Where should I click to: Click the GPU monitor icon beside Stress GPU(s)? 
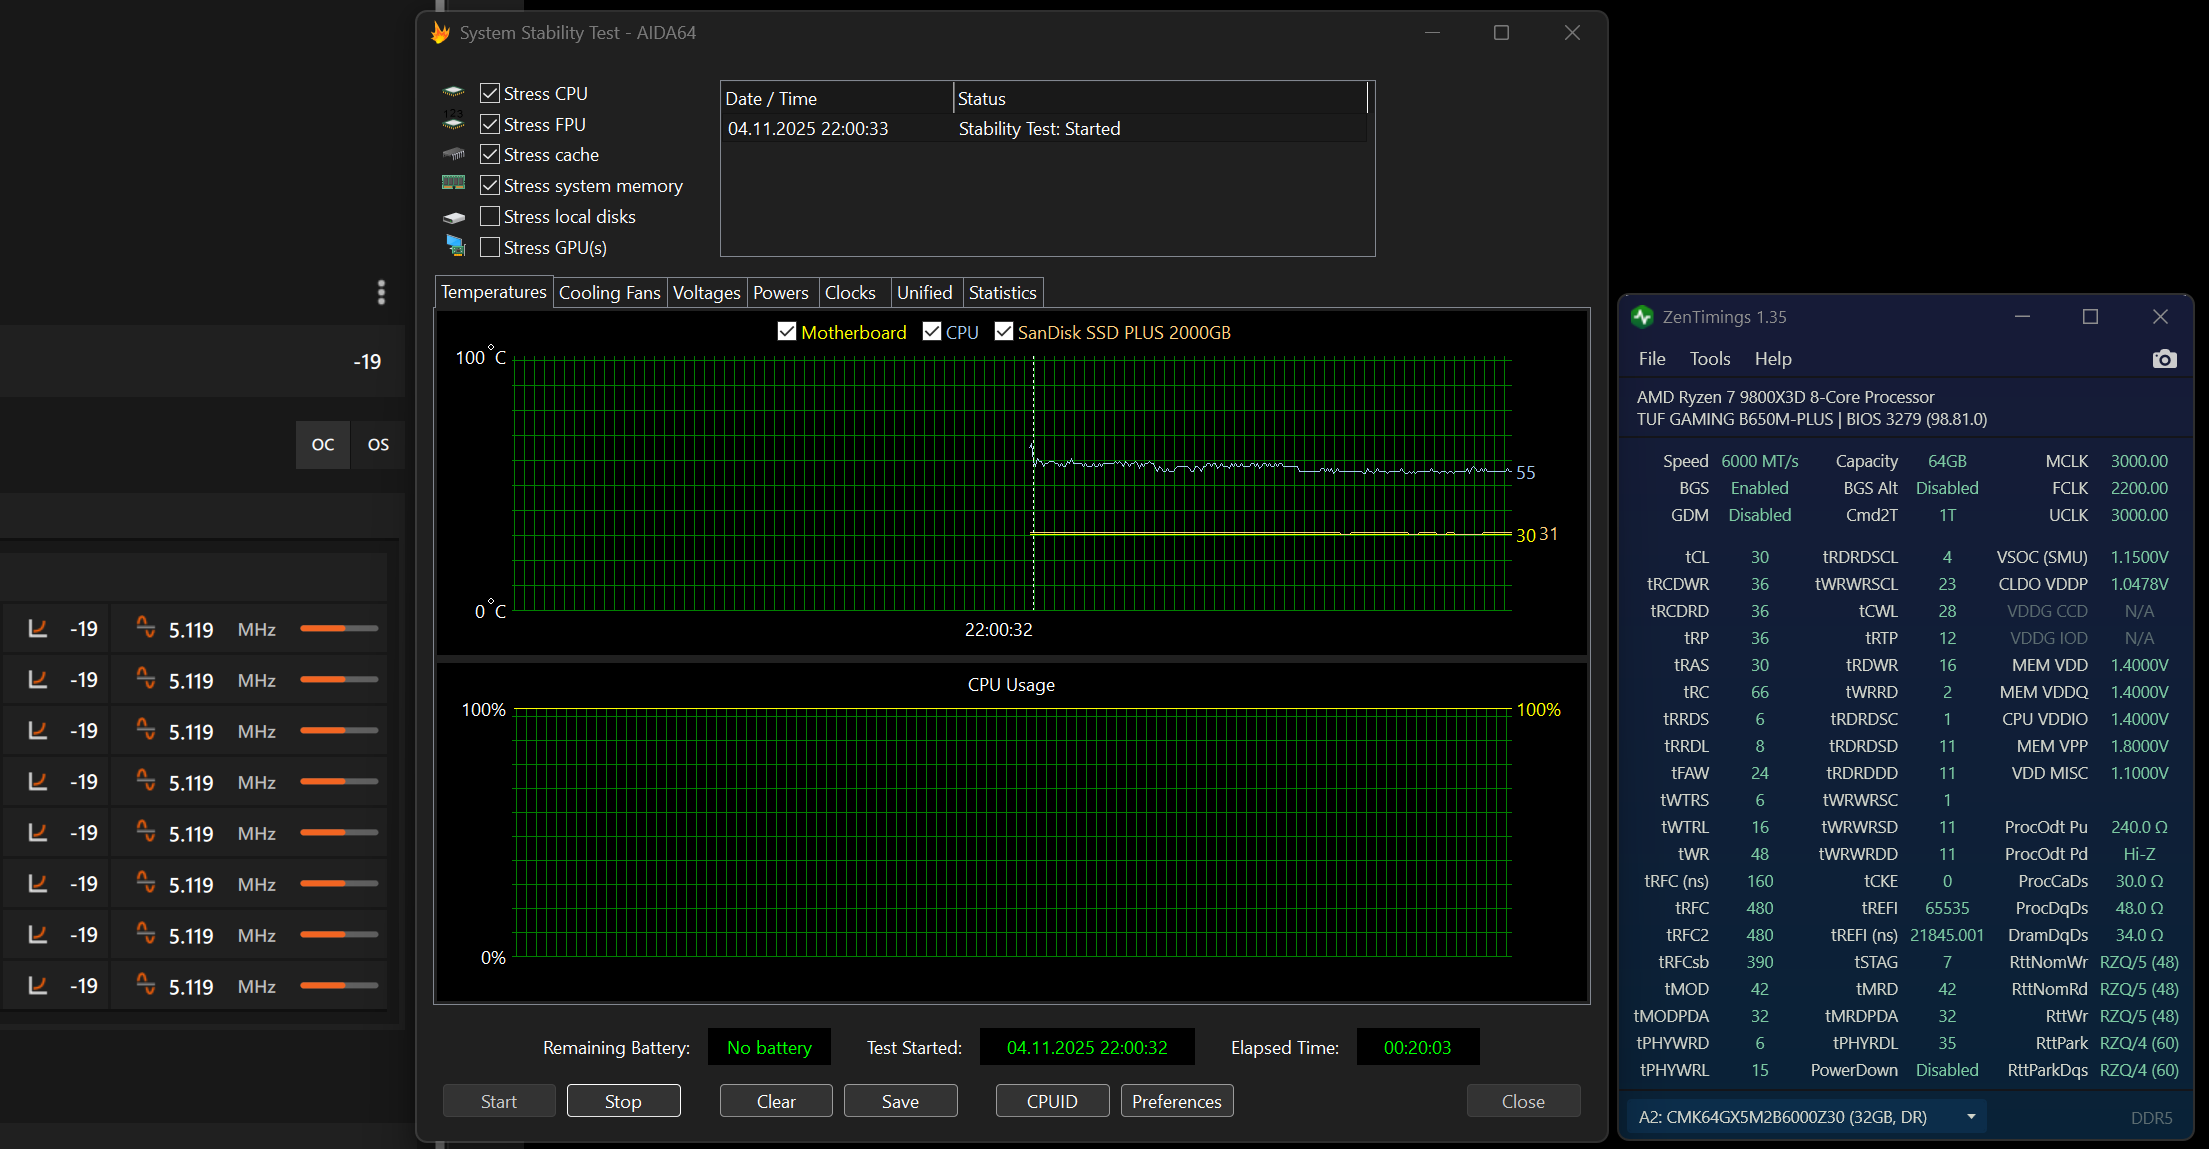455,246
